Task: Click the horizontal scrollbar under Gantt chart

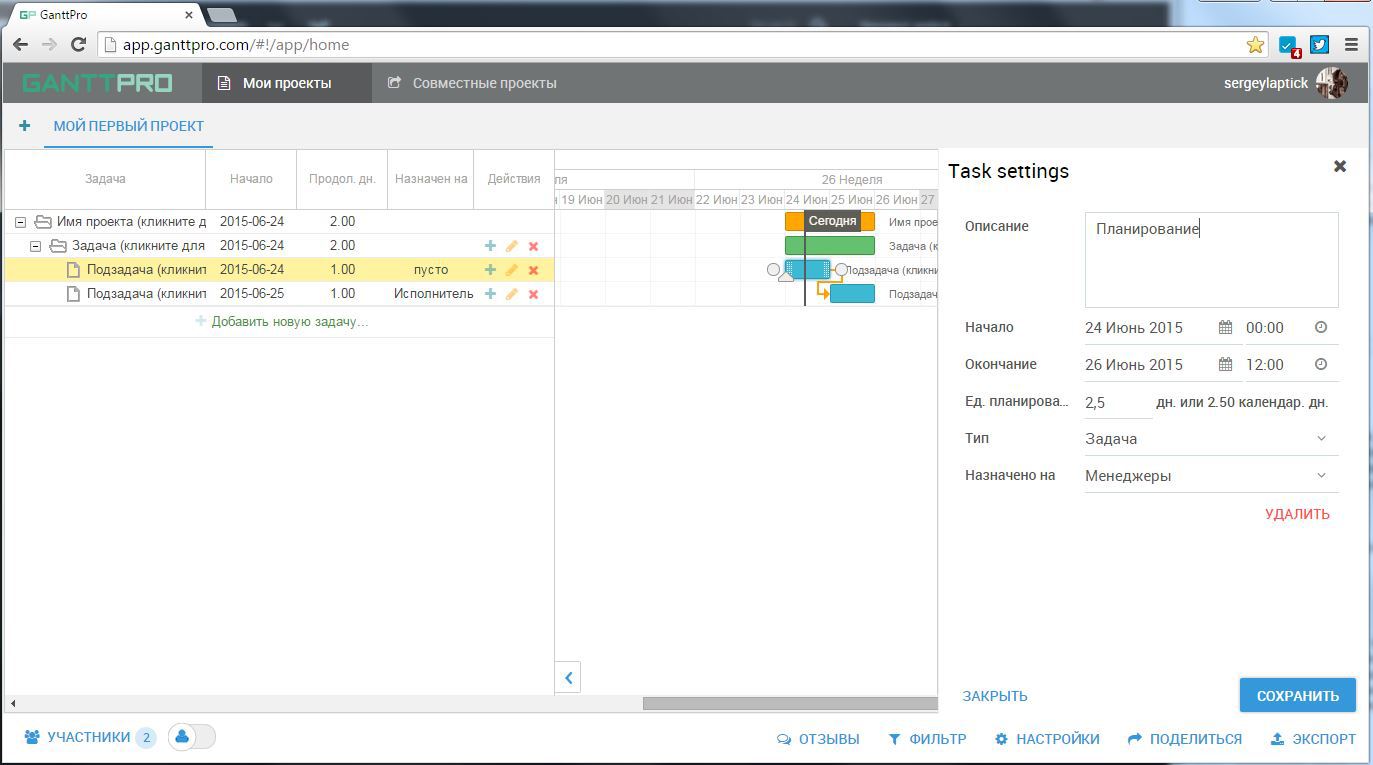Action: (x=790, y=703)
